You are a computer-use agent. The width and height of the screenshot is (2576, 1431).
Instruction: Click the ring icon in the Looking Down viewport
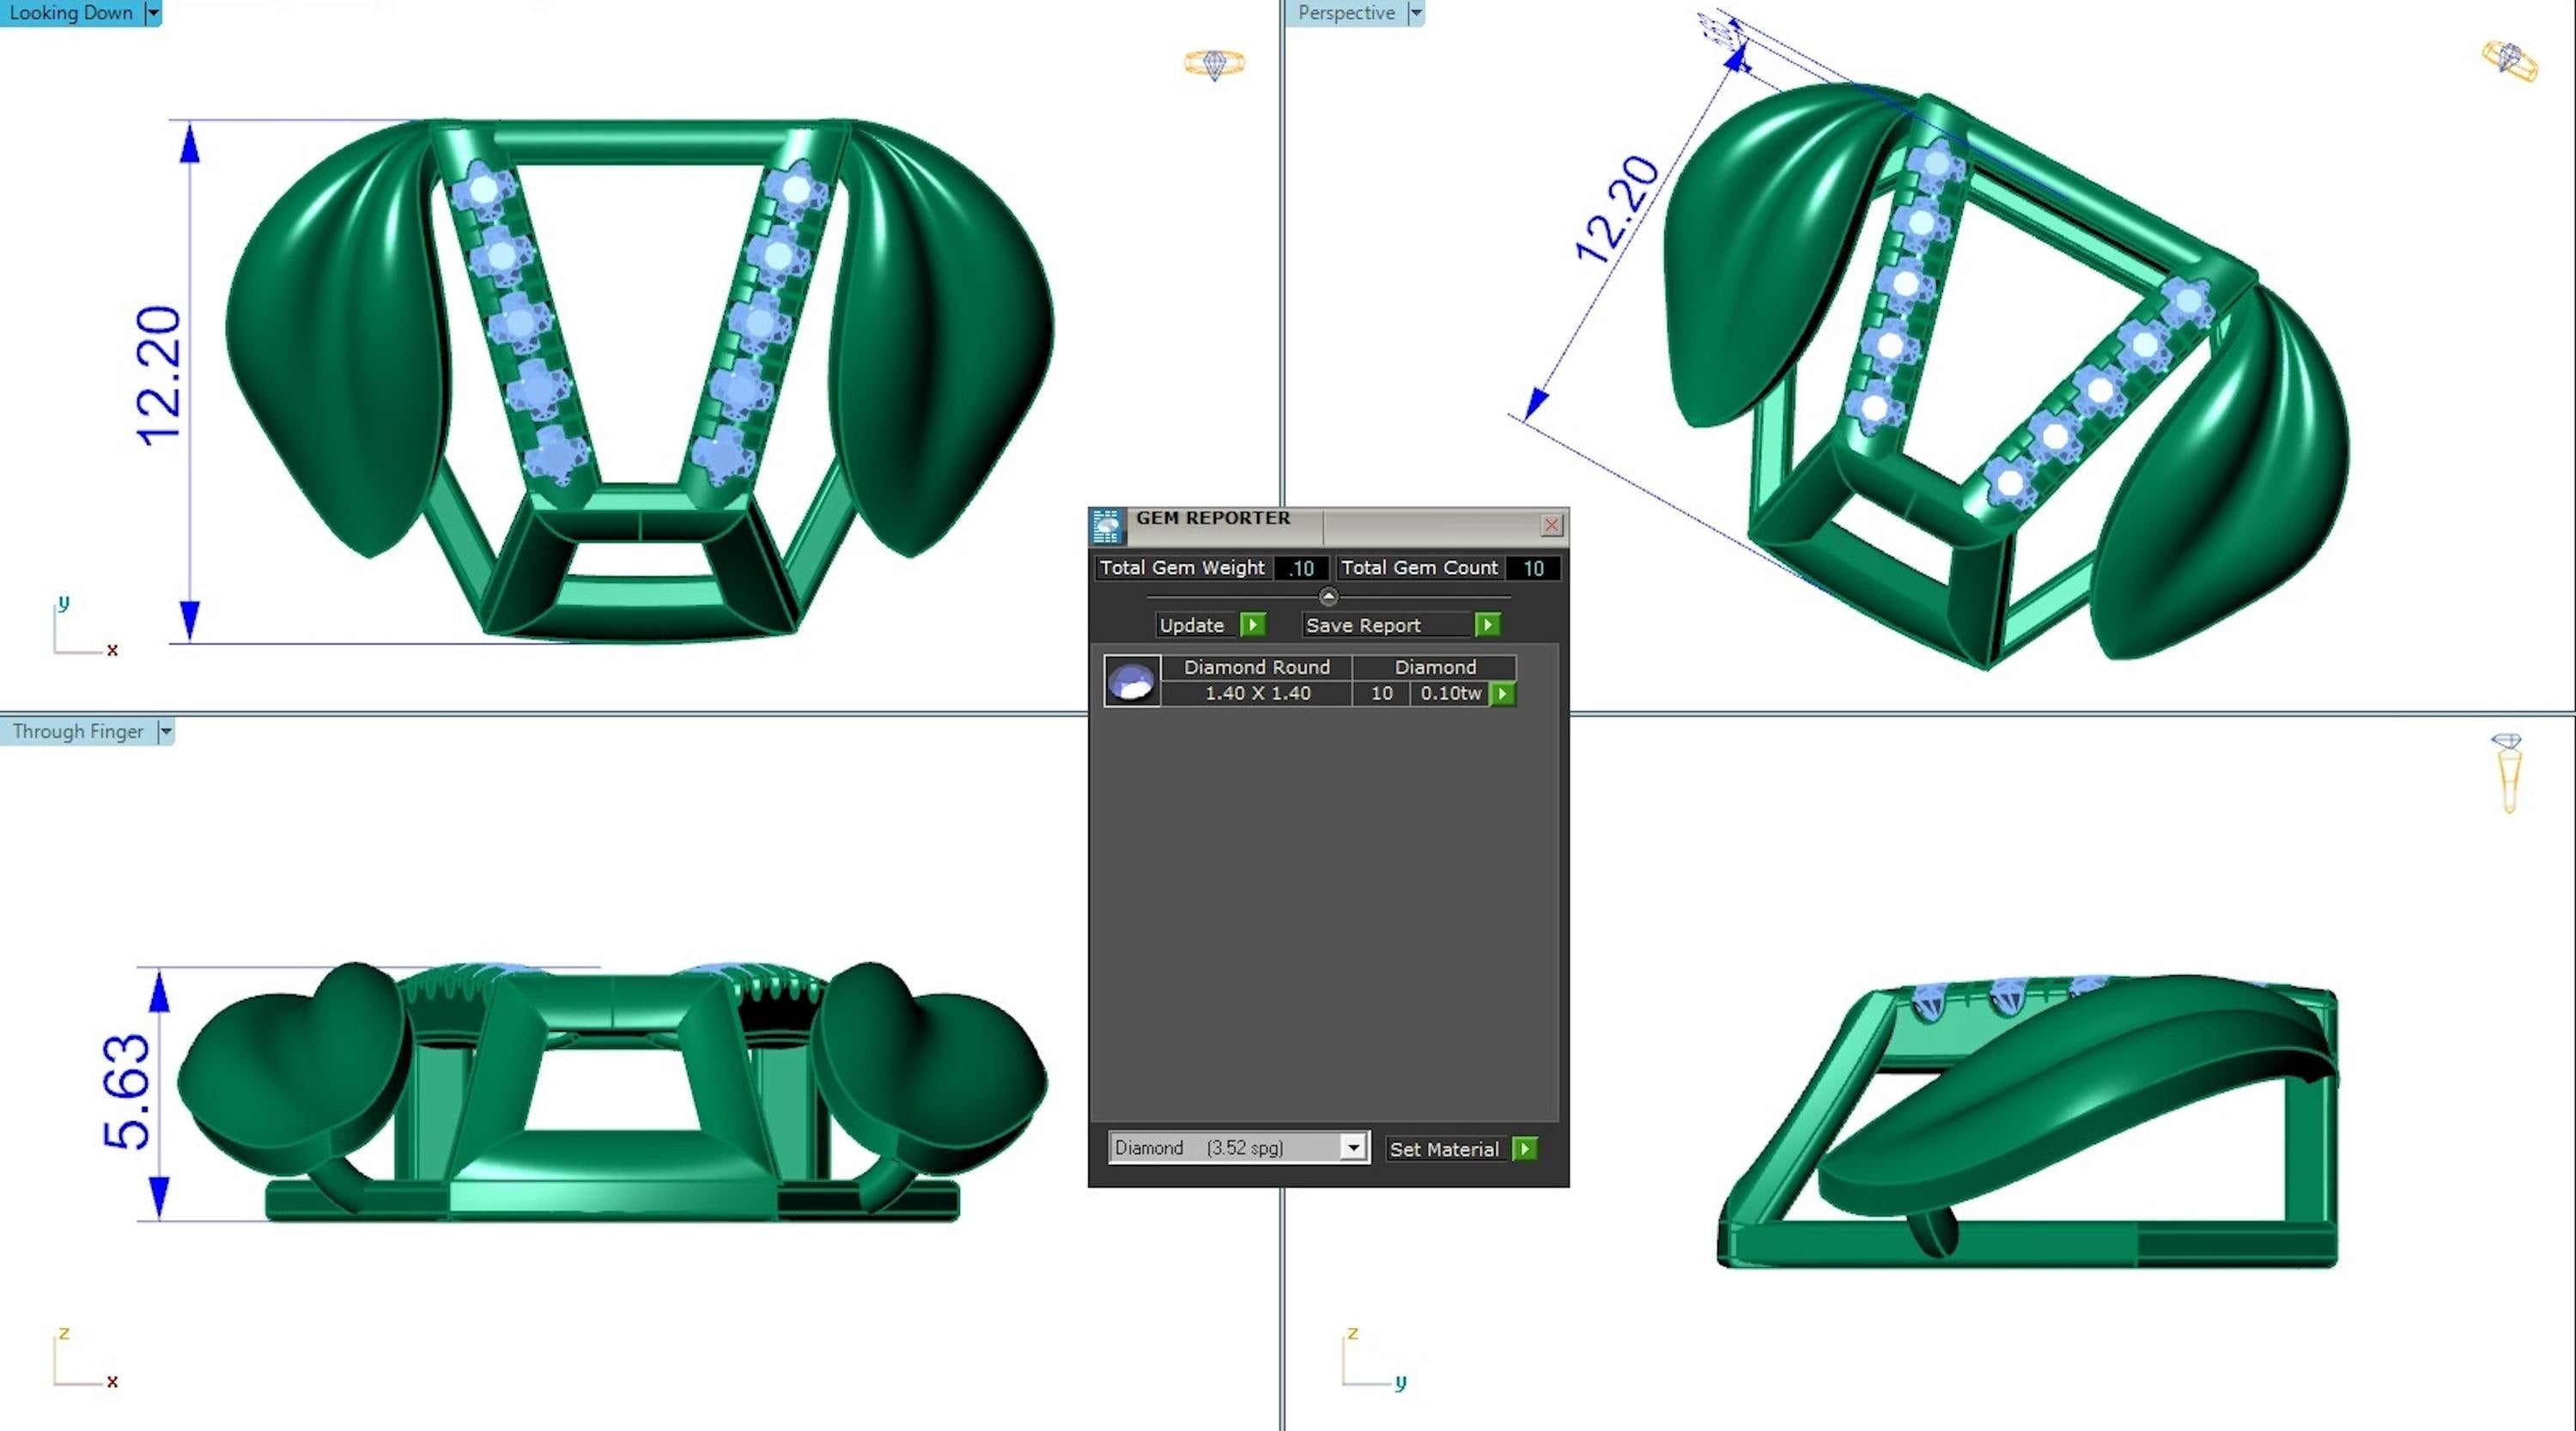pos(1214,64)
